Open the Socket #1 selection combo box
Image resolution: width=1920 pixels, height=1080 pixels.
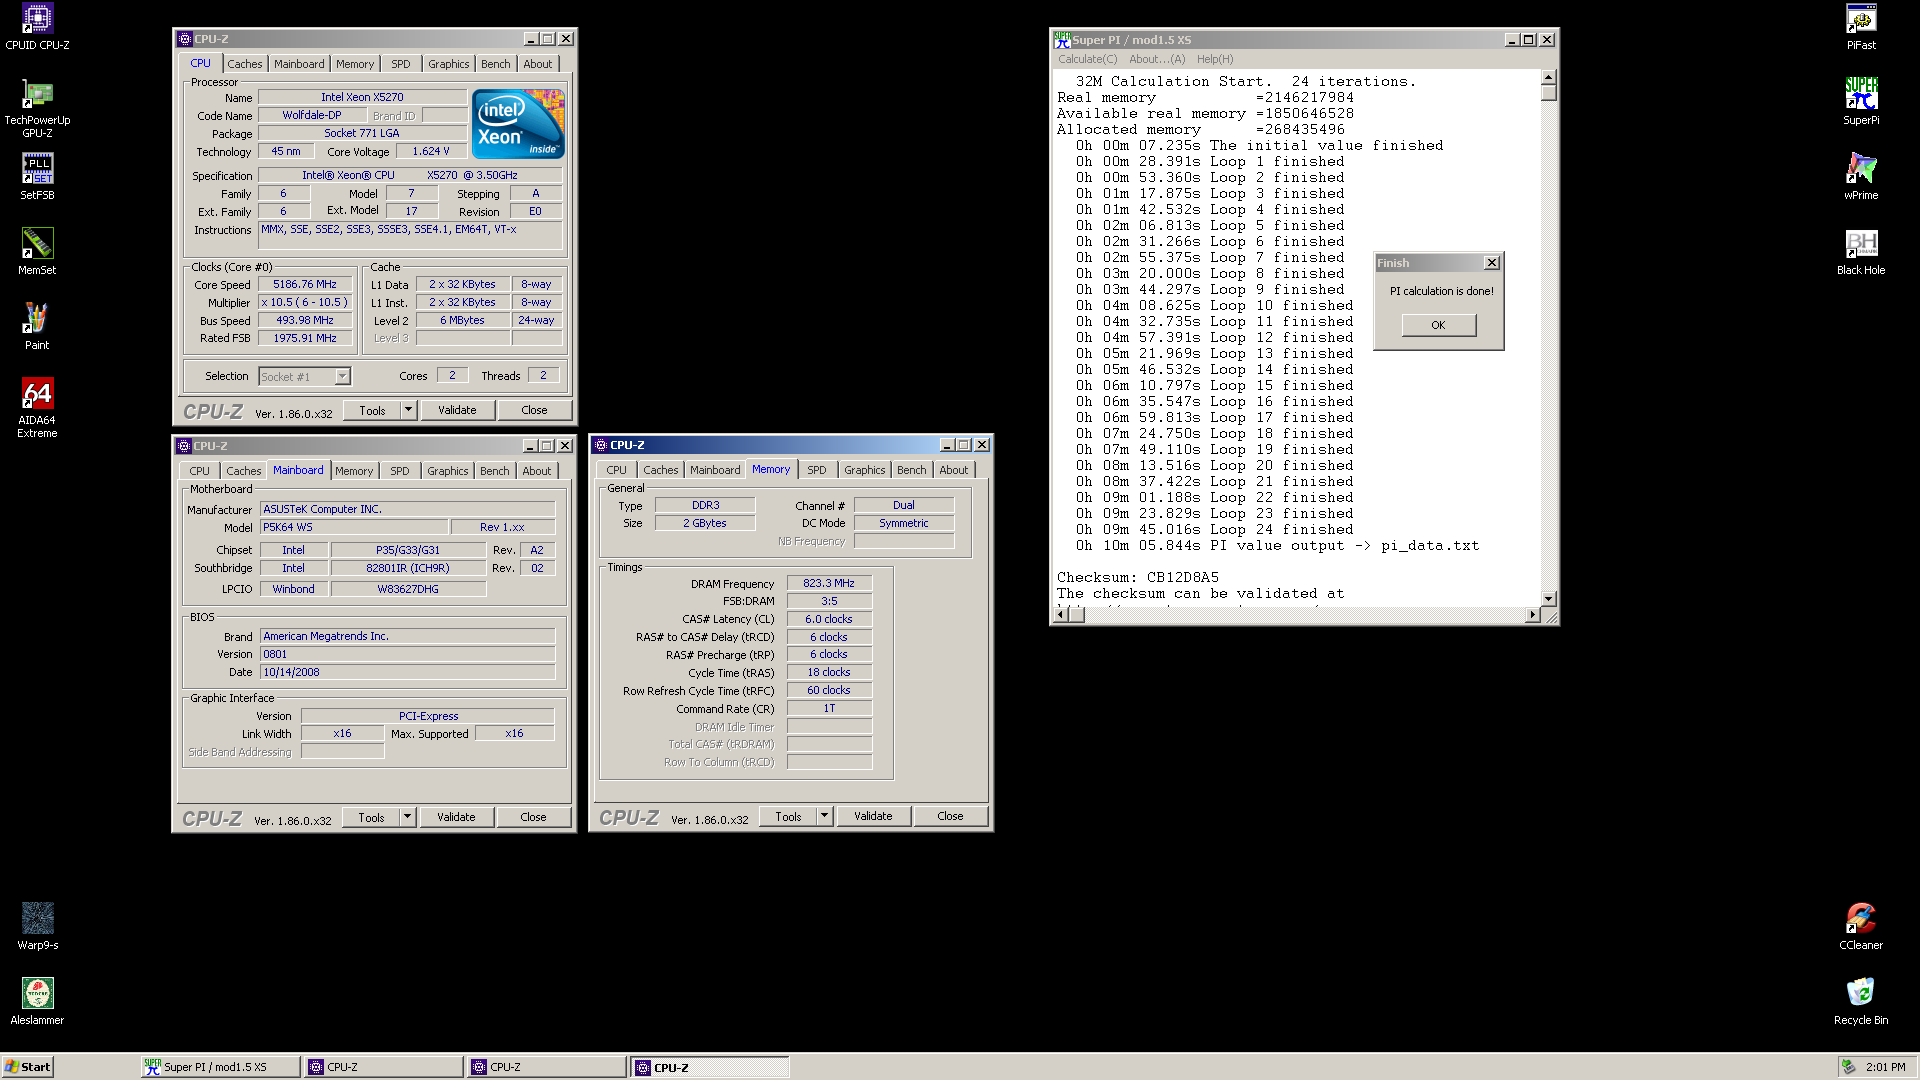[x=304, y=376]
